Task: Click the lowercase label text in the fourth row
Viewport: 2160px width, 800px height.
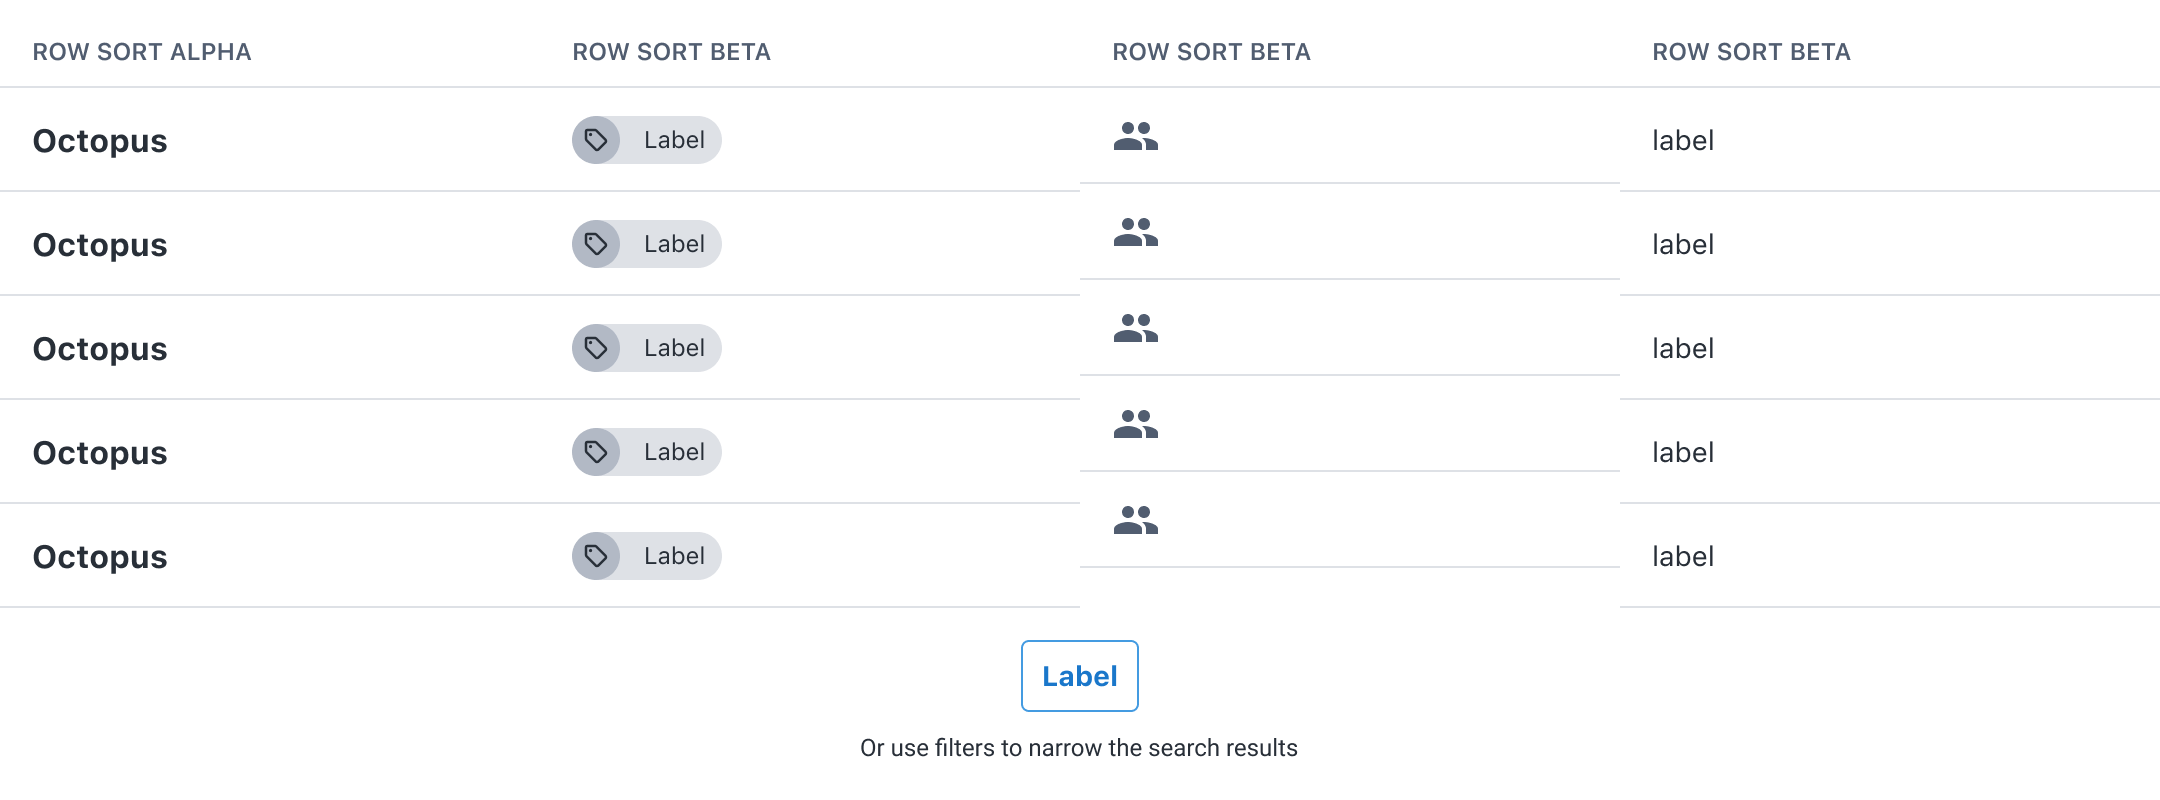Action: [x=1683, y=453]
